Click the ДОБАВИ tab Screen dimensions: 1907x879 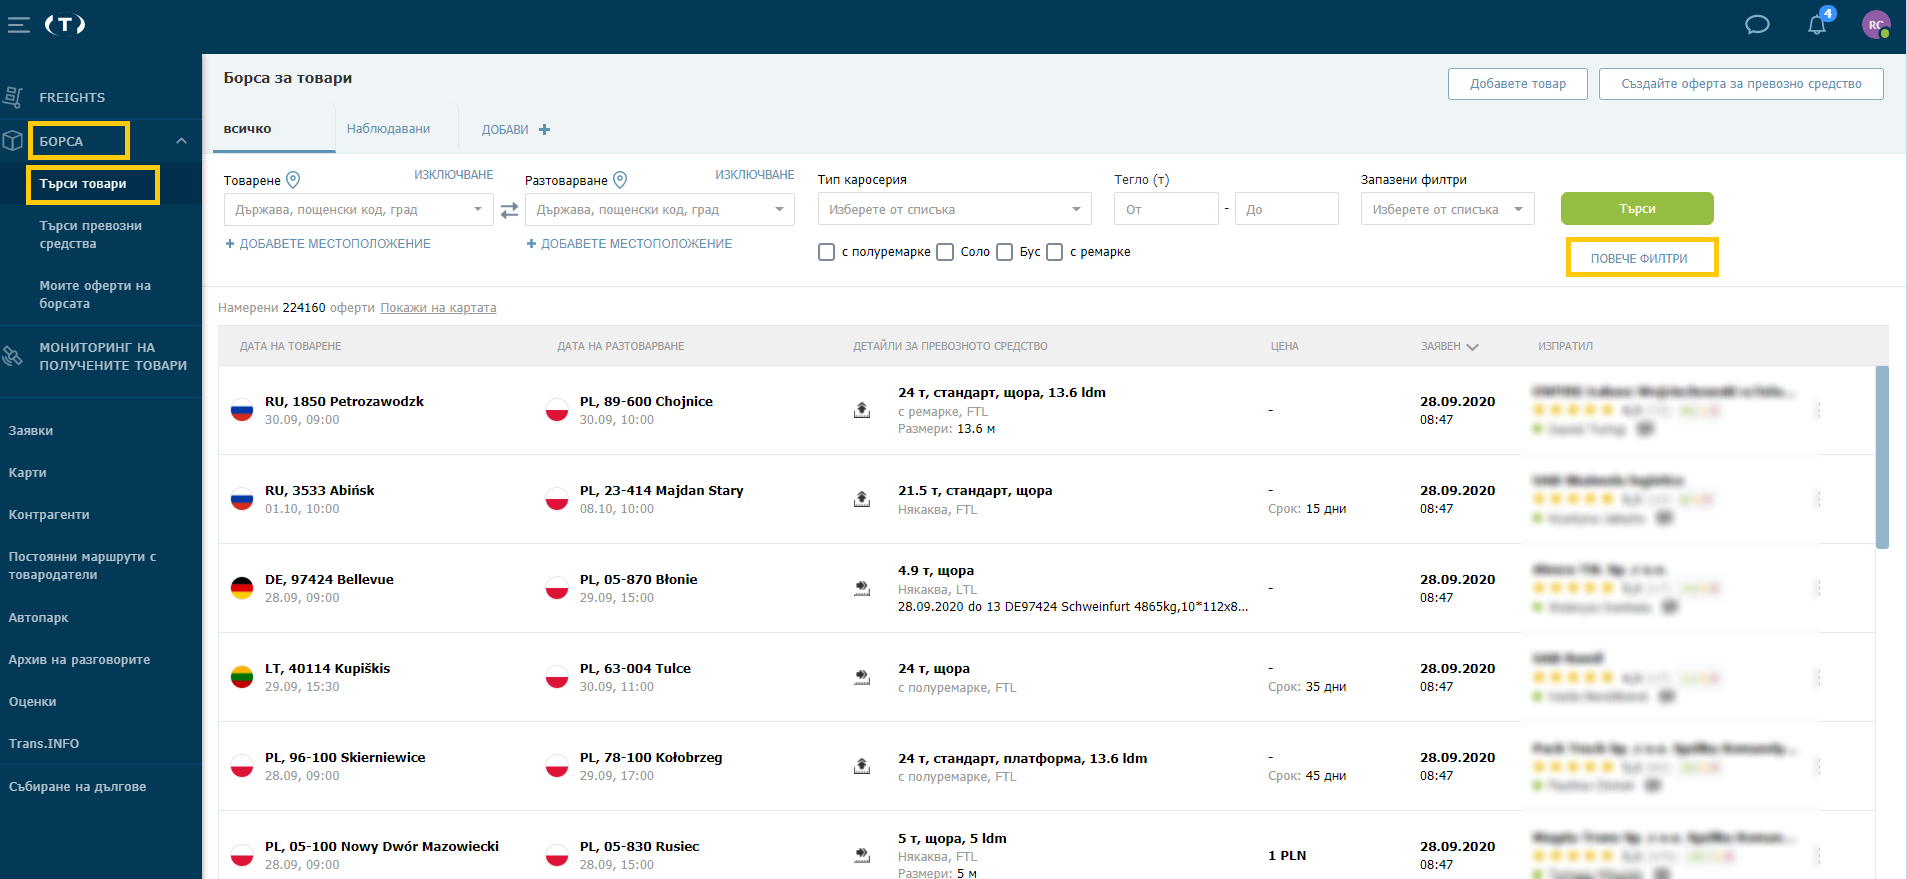click(505, 130)
